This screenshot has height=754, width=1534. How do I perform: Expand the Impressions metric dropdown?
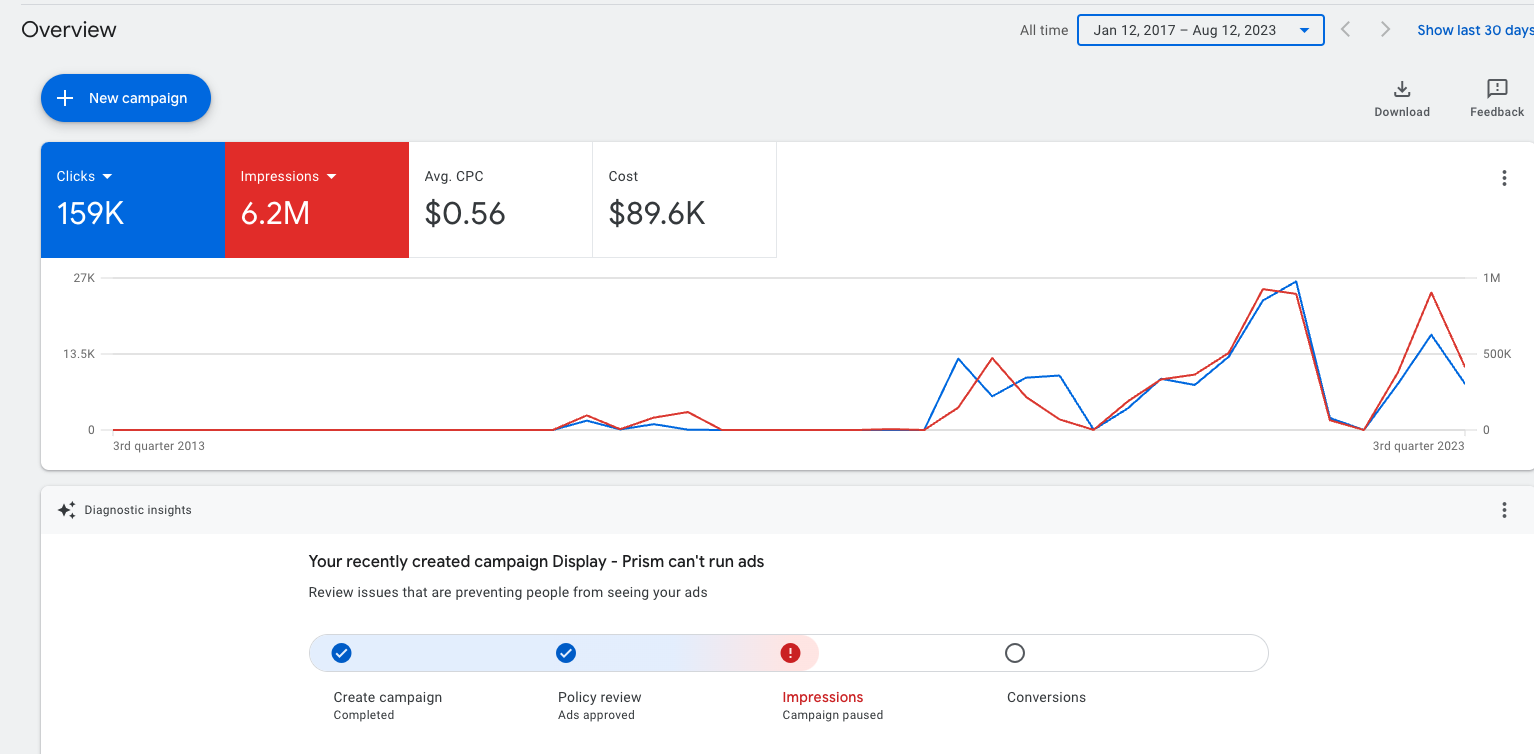pyautogui.click(x=331, y=177)
